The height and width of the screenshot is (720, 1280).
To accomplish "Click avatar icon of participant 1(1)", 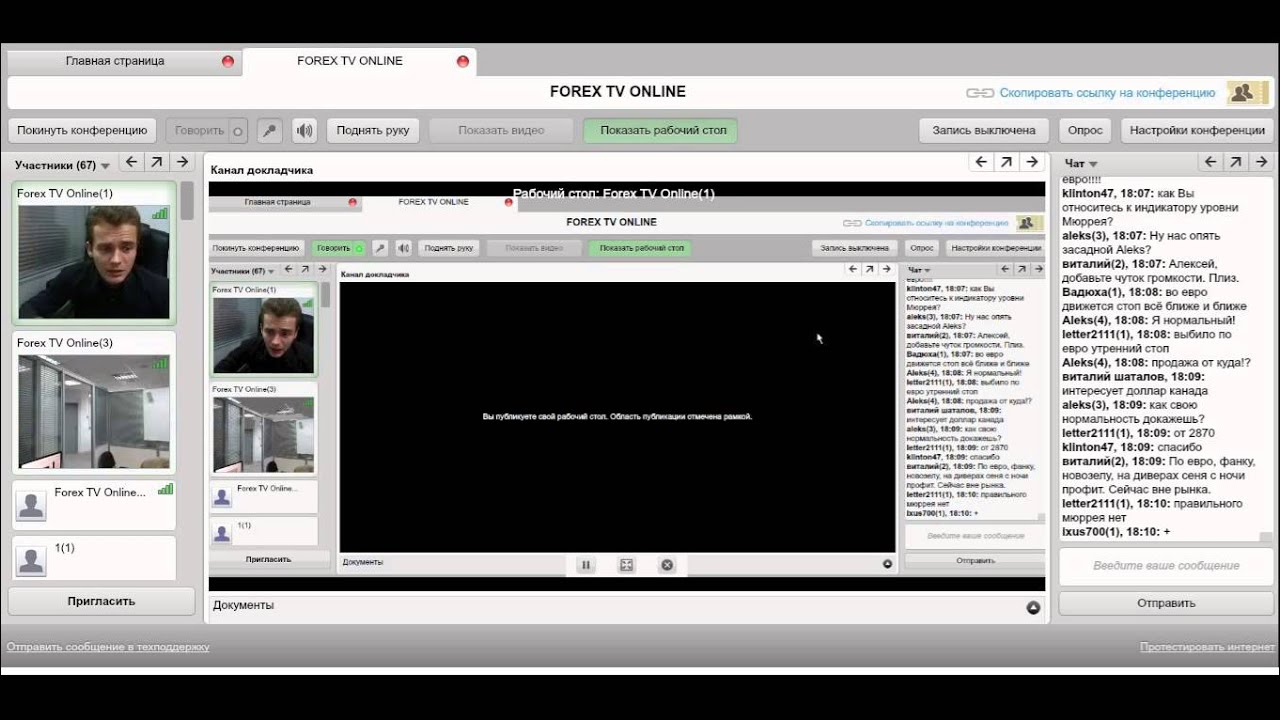I will pyautogui.click(x=31, y=560).
